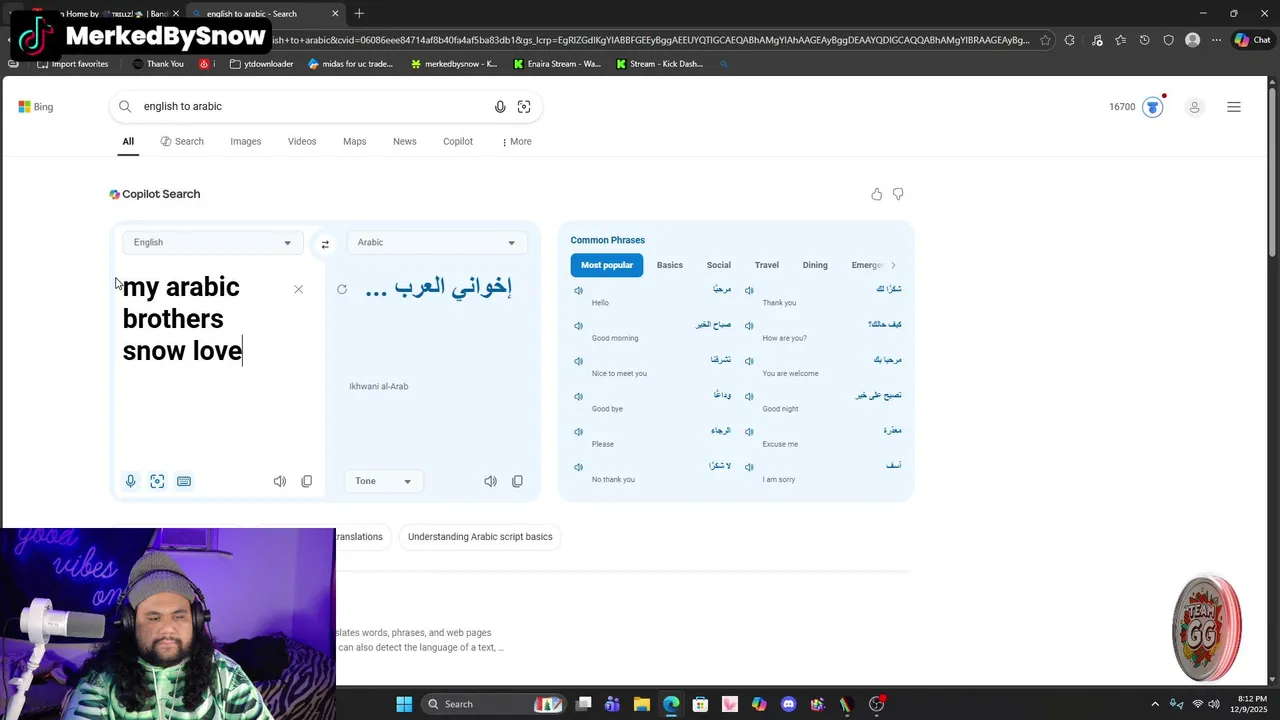Open the target language Arabic dropdown
This screenshot has width=1280, height=720.
point(436,242)
